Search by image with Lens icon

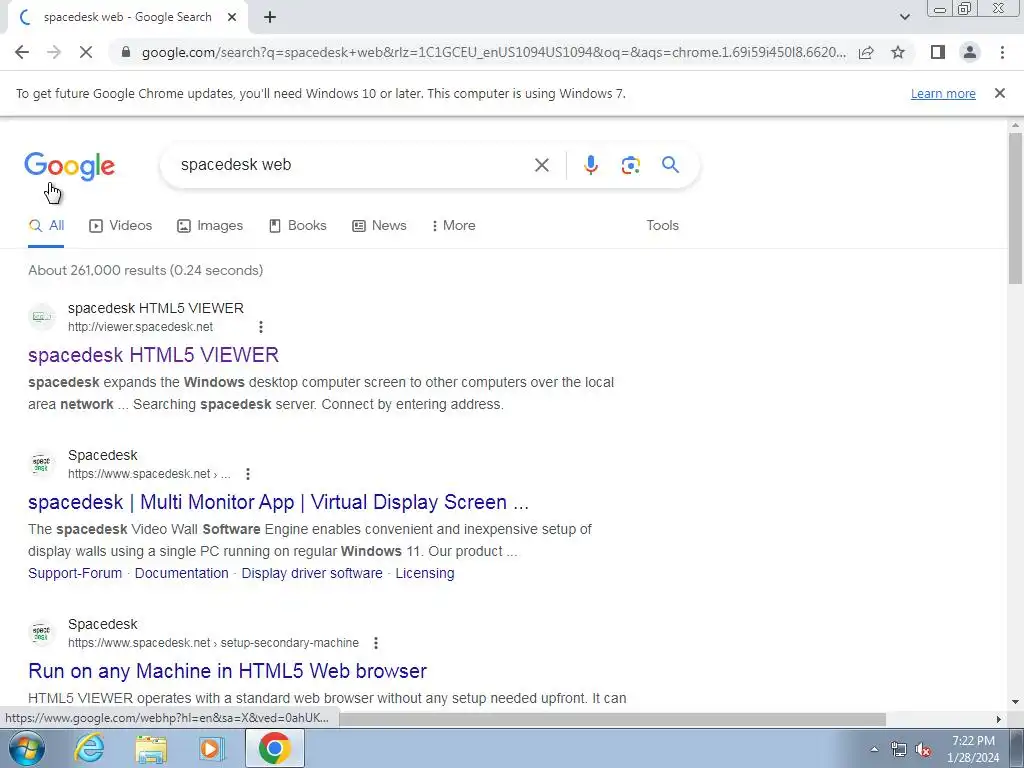[x=630, y=165]
